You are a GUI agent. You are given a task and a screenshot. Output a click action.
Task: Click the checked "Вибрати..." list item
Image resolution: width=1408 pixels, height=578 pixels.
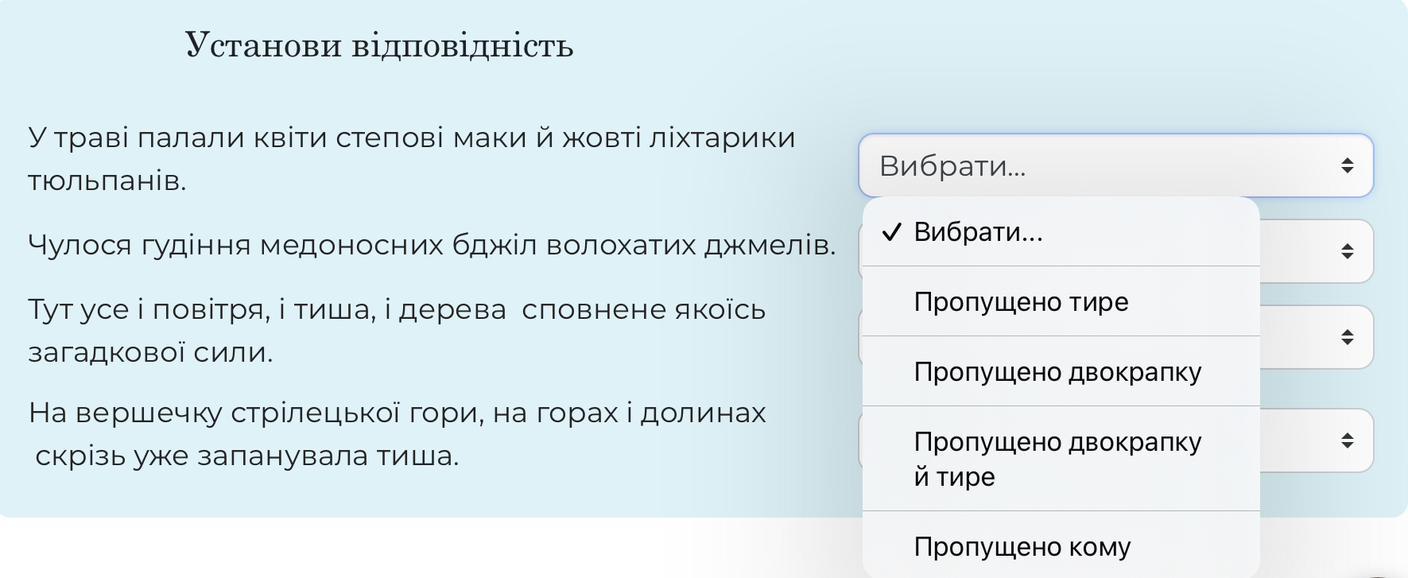[x=978, y=233]
